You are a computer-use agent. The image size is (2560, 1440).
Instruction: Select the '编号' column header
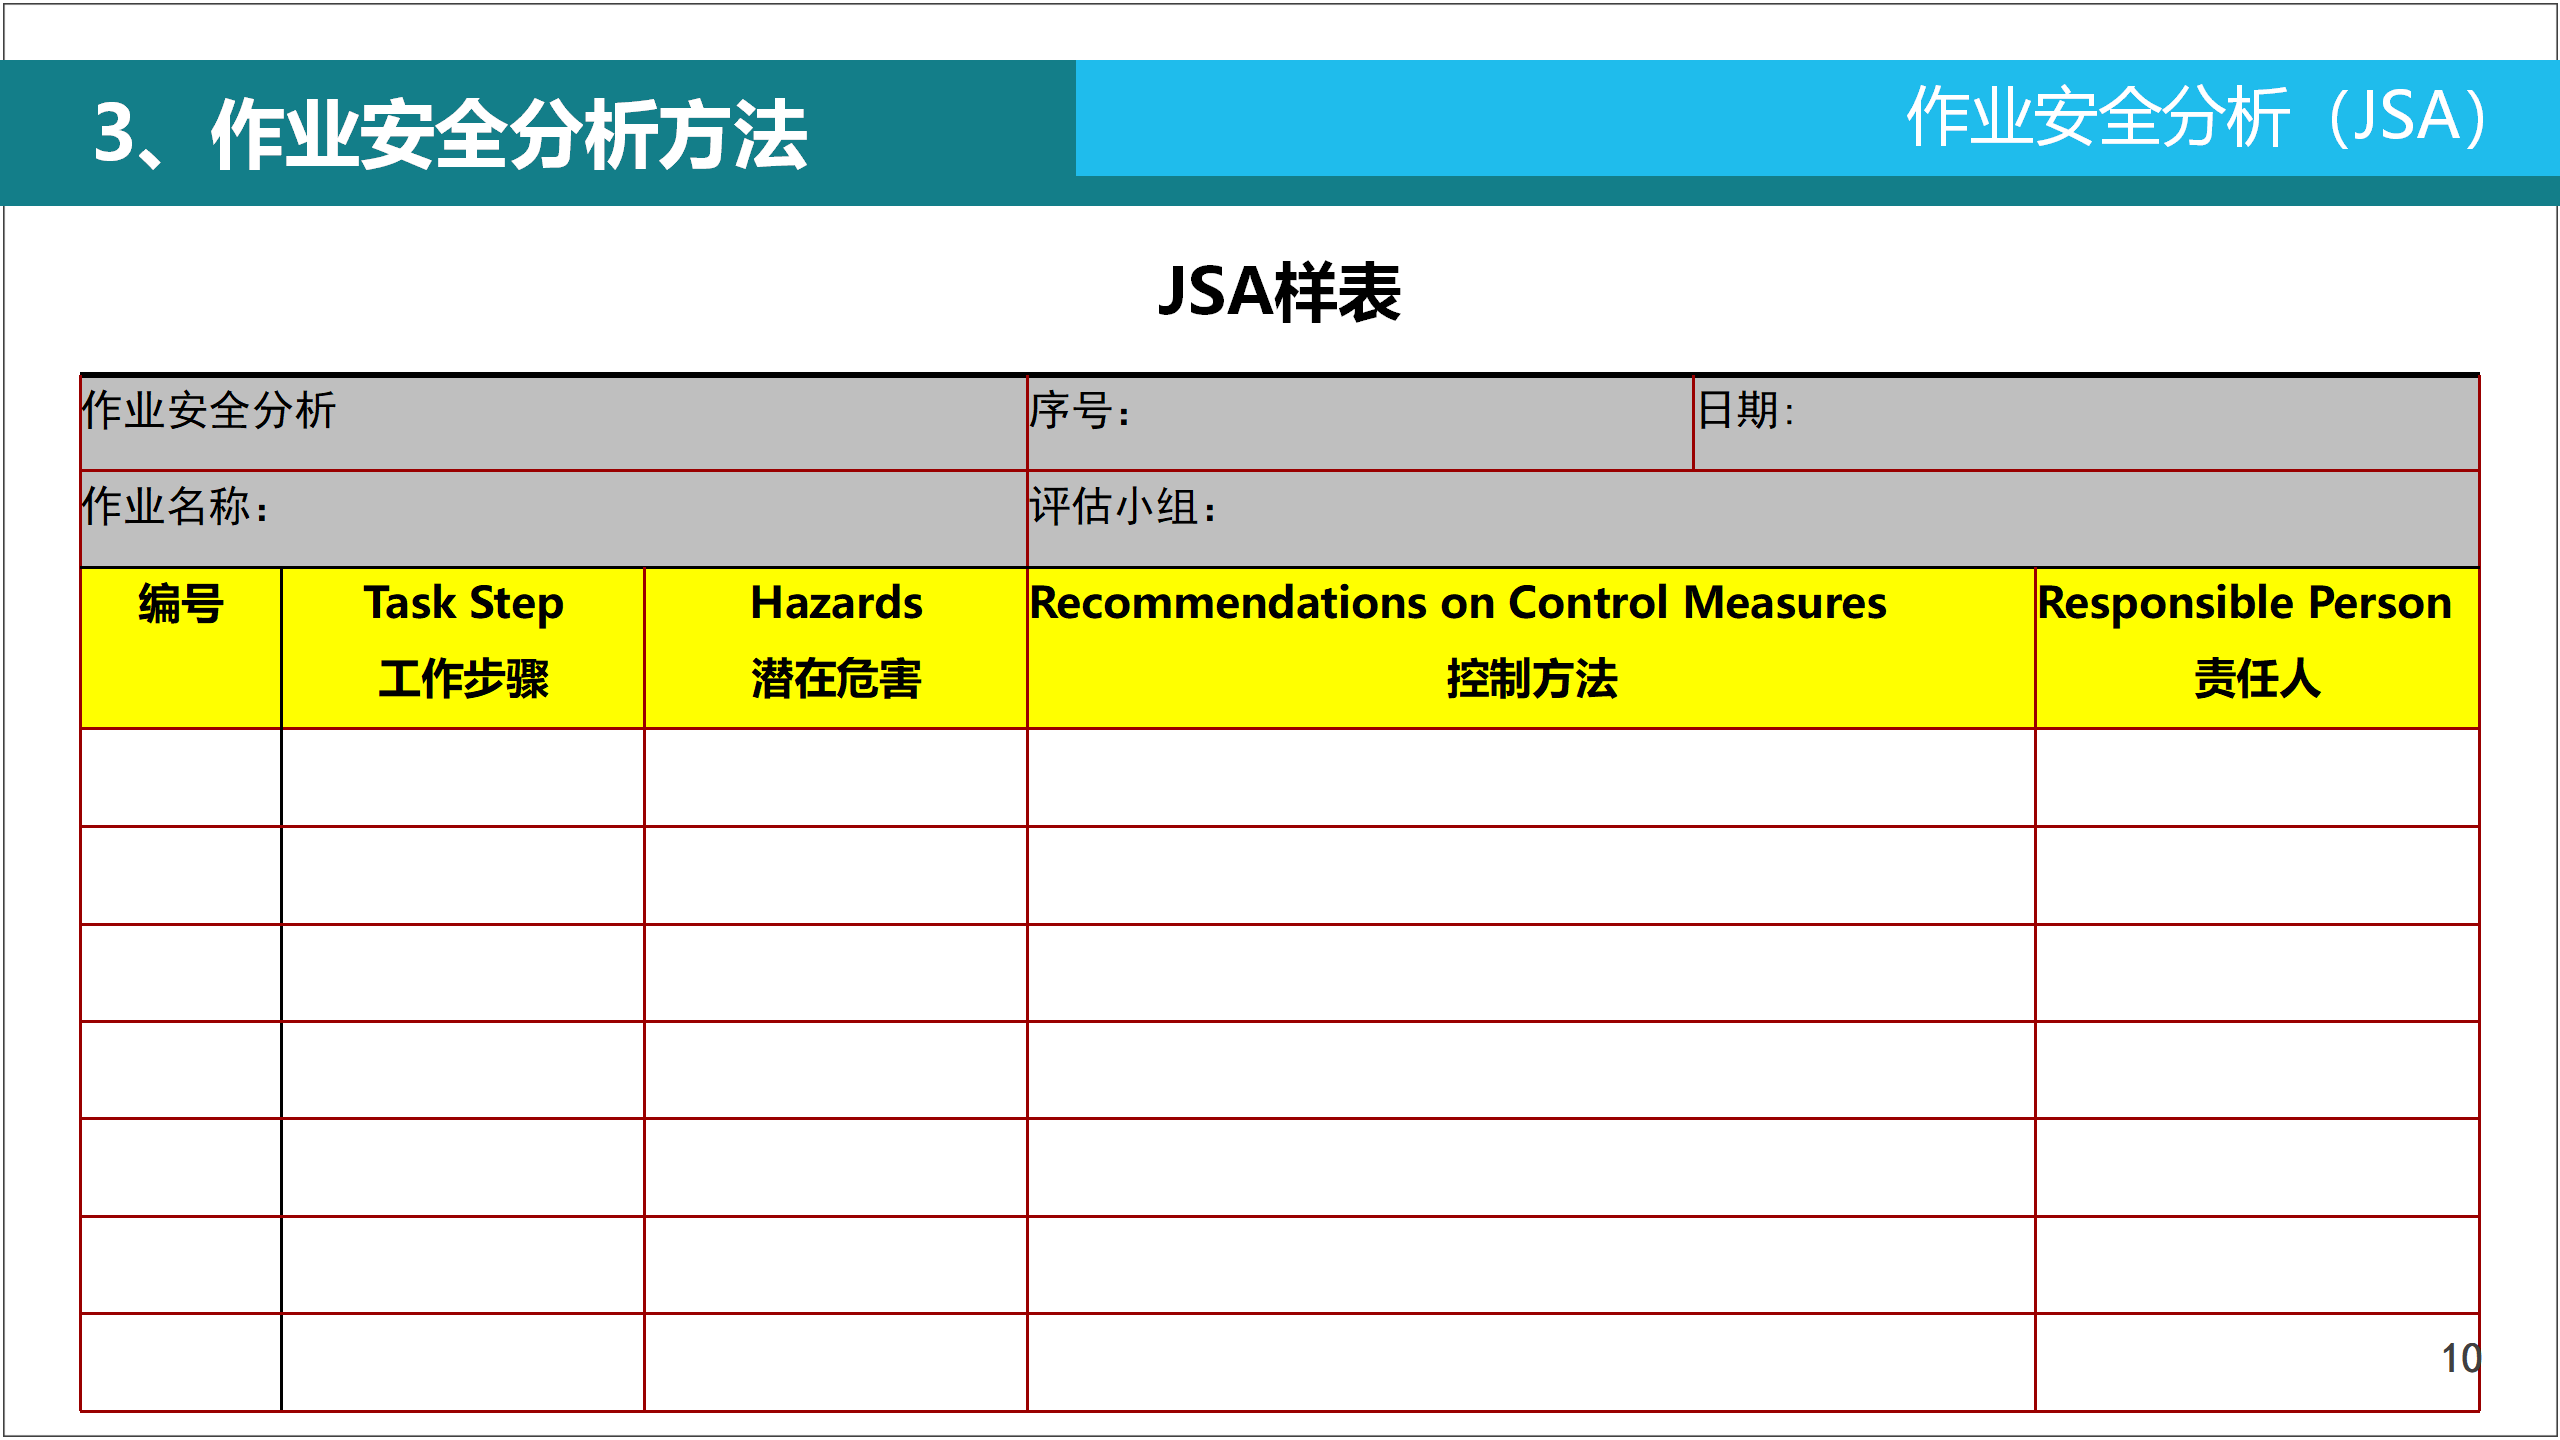point(181,648)
